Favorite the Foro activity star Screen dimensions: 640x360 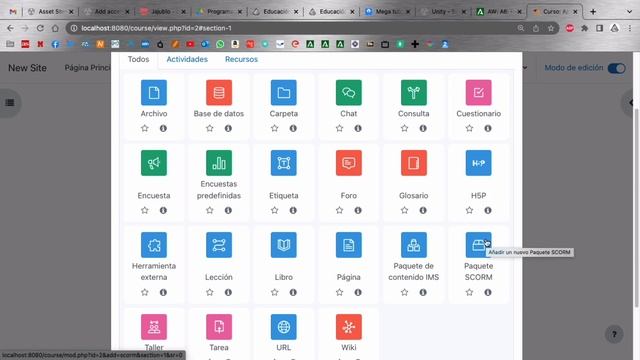(339, 210)
